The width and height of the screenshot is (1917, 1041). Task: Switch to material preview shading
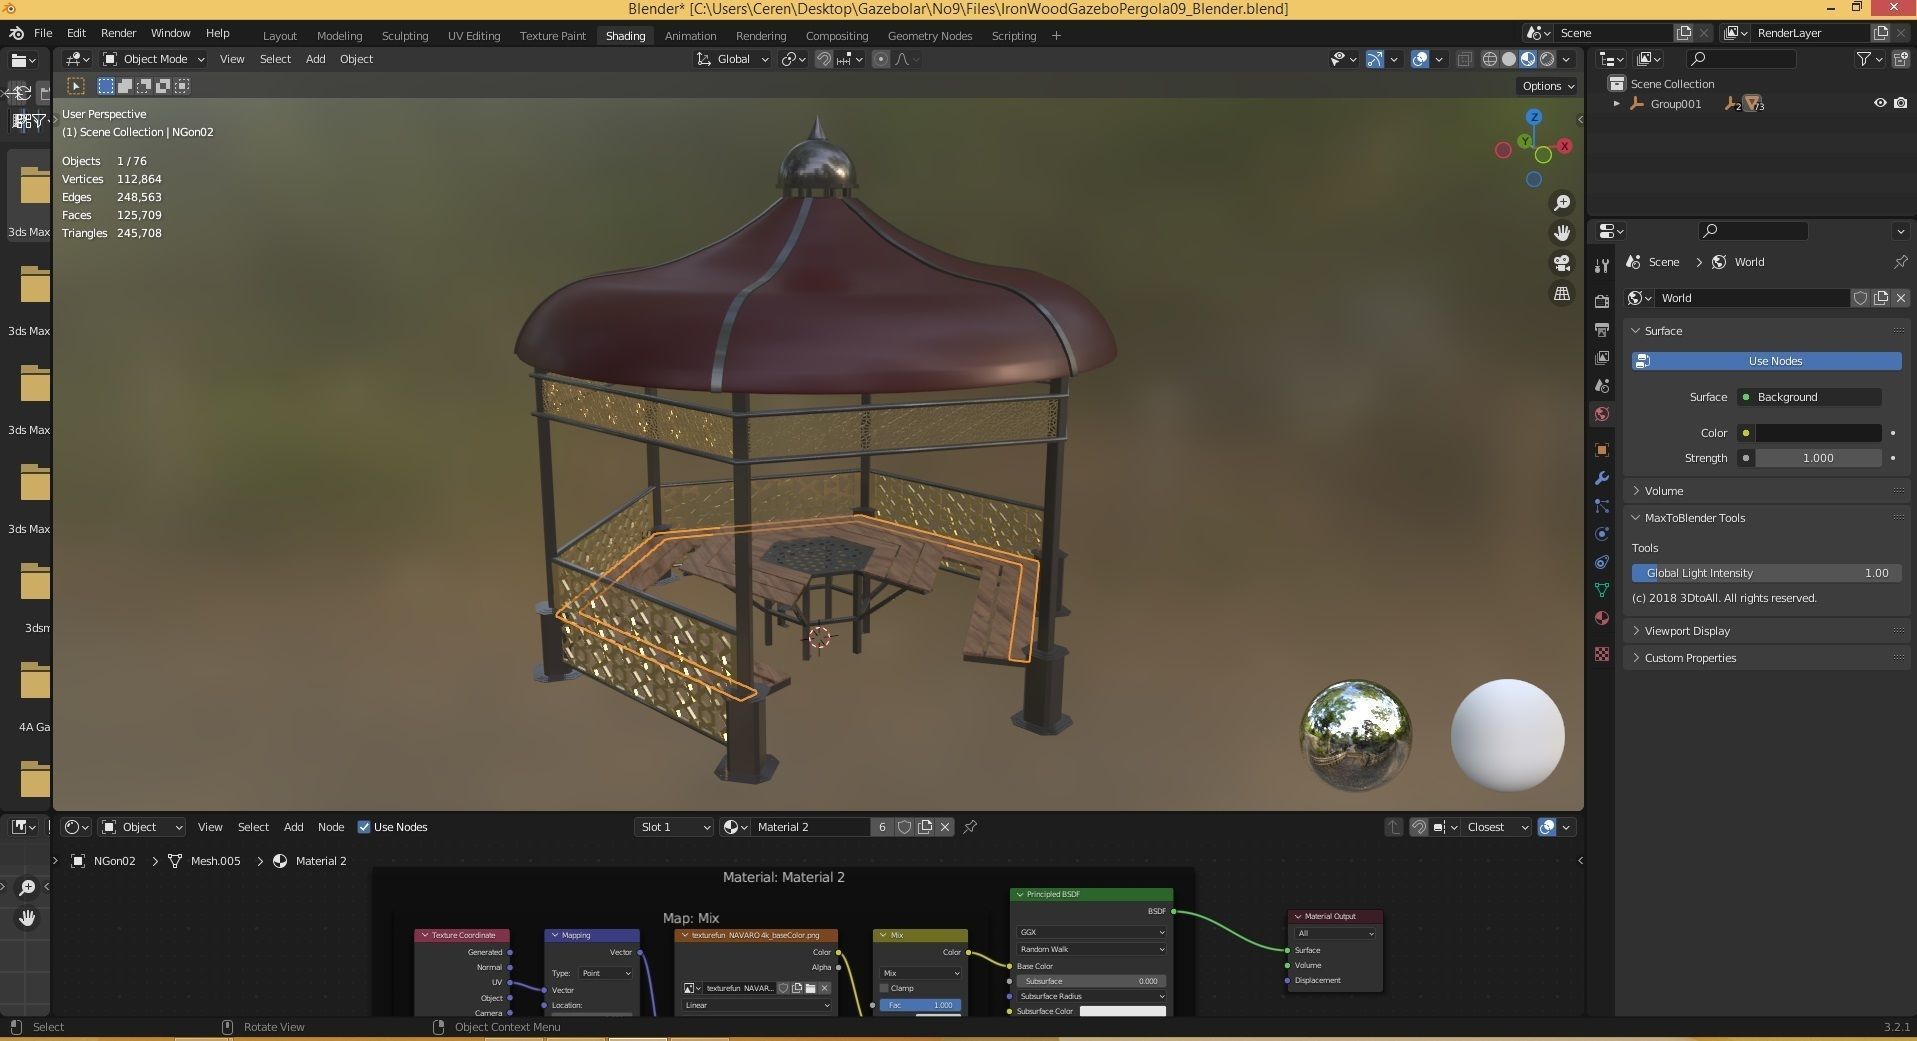1528,59
